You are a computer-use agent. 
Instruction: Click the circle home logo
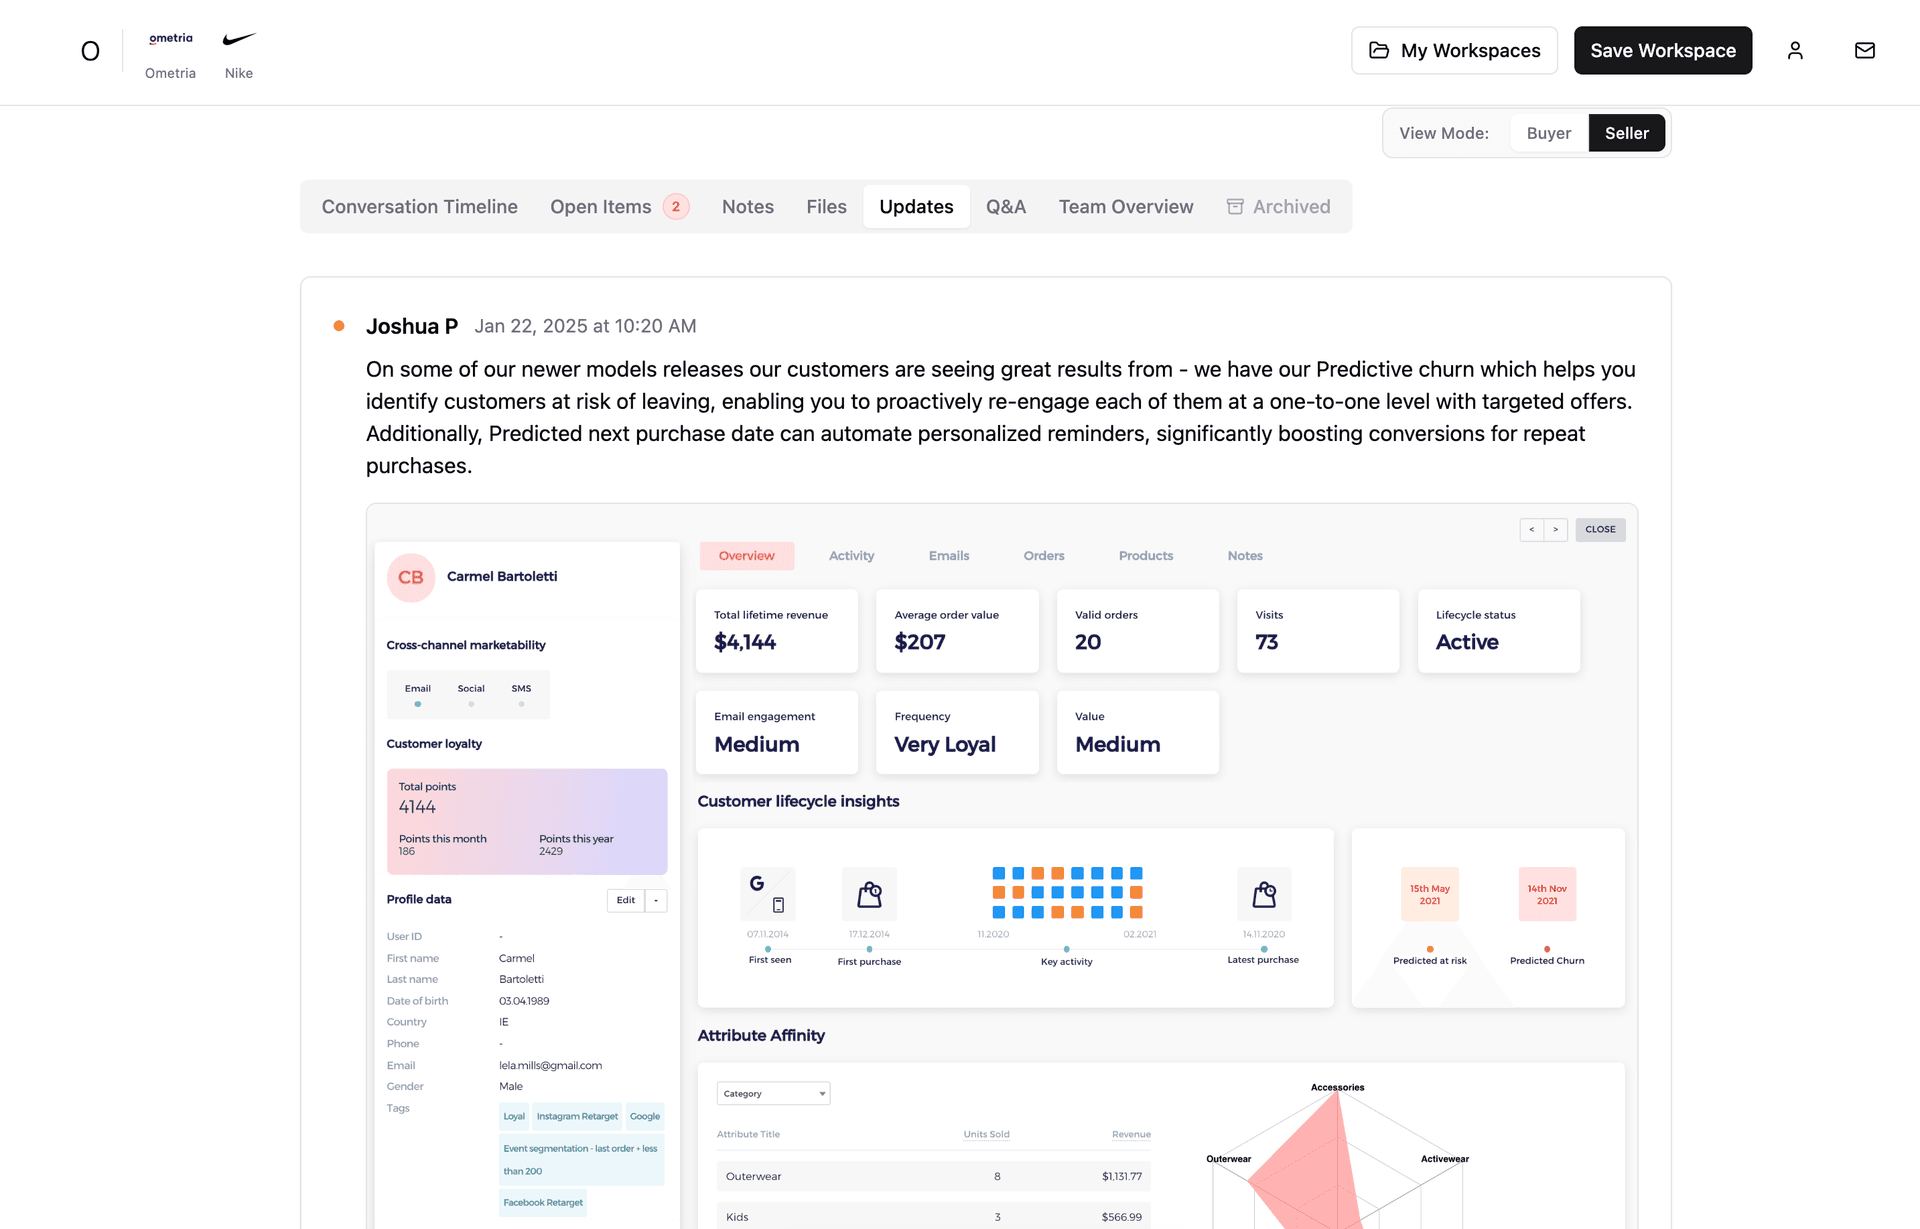point(90,51)
